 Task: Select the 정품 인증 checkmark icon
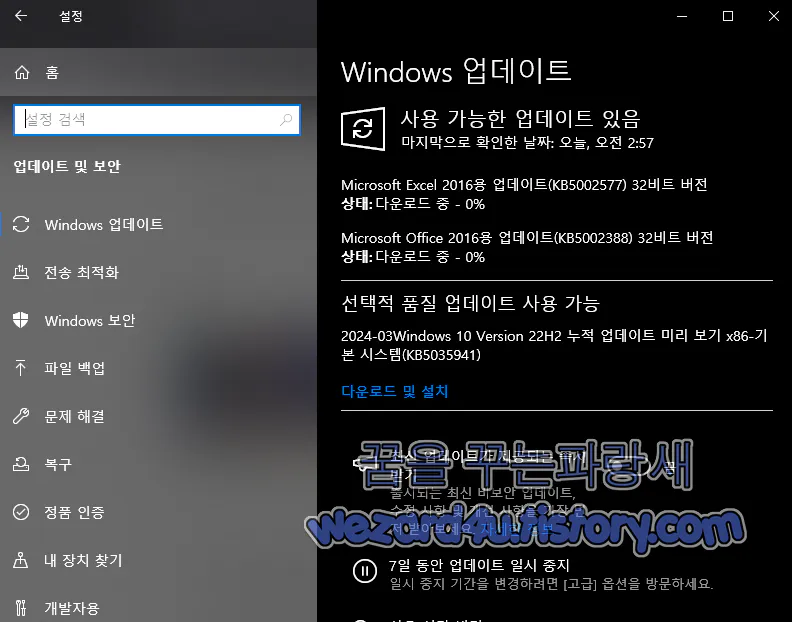click(x=21, y=512)
